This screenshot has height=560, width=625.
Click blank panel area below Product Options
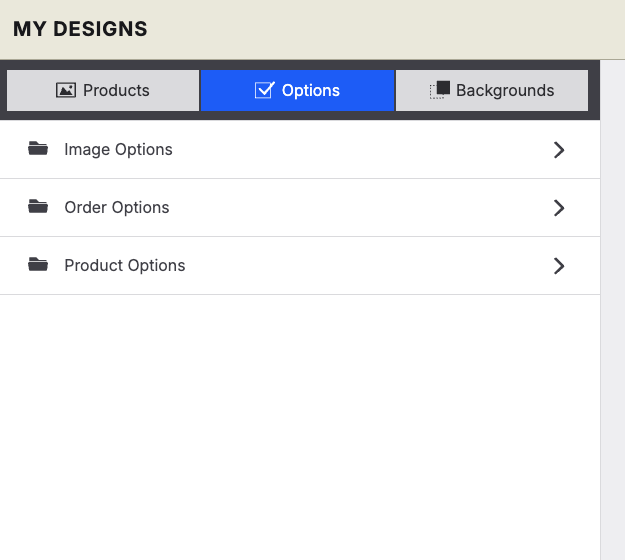[300, 427]
